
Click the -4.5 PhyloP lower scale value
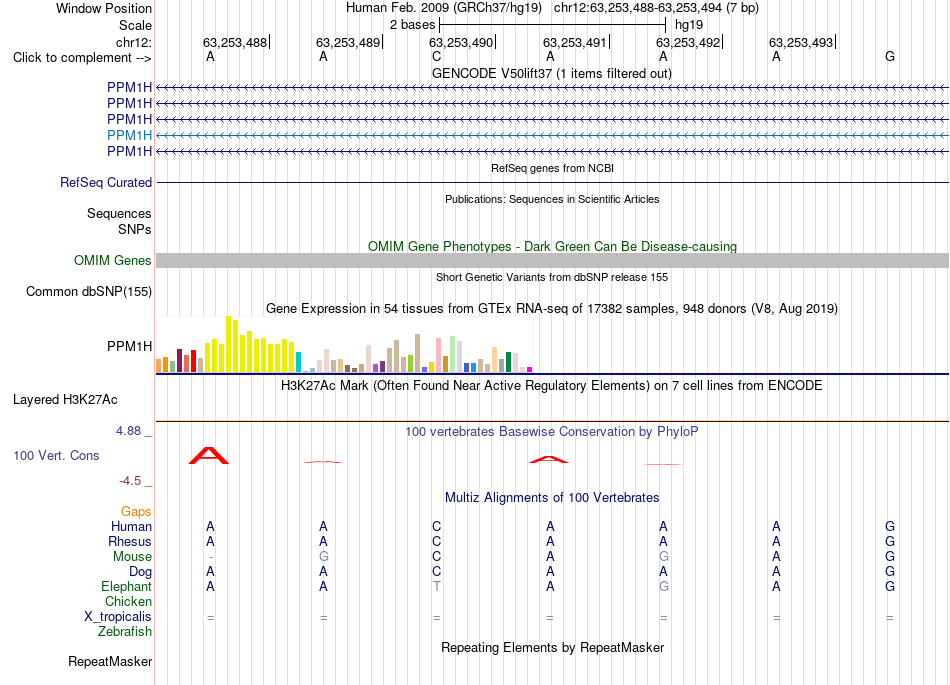click(x=130, y=481)
